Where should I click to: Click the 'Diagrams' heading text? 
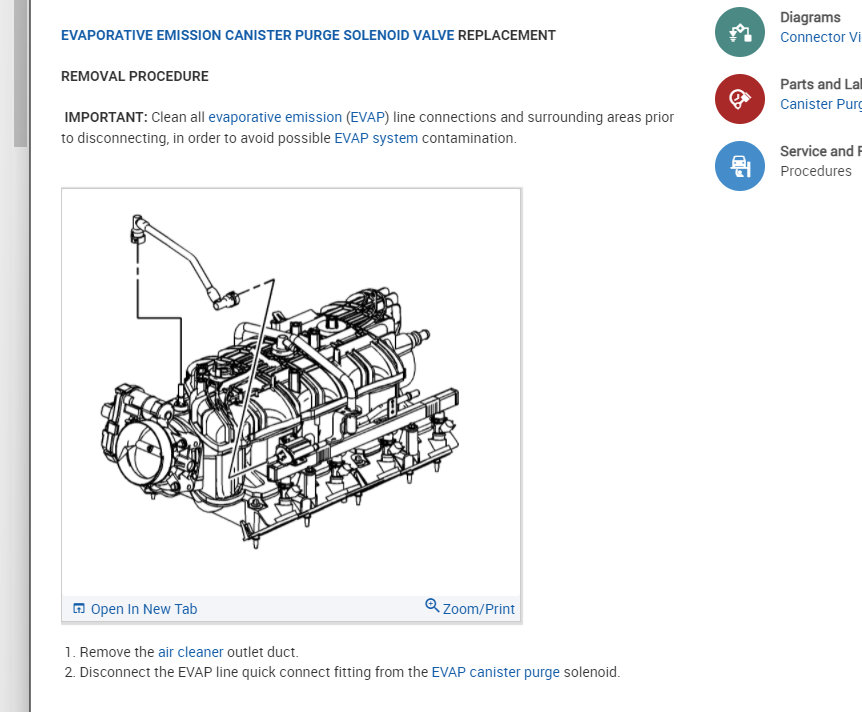point(810,17)
